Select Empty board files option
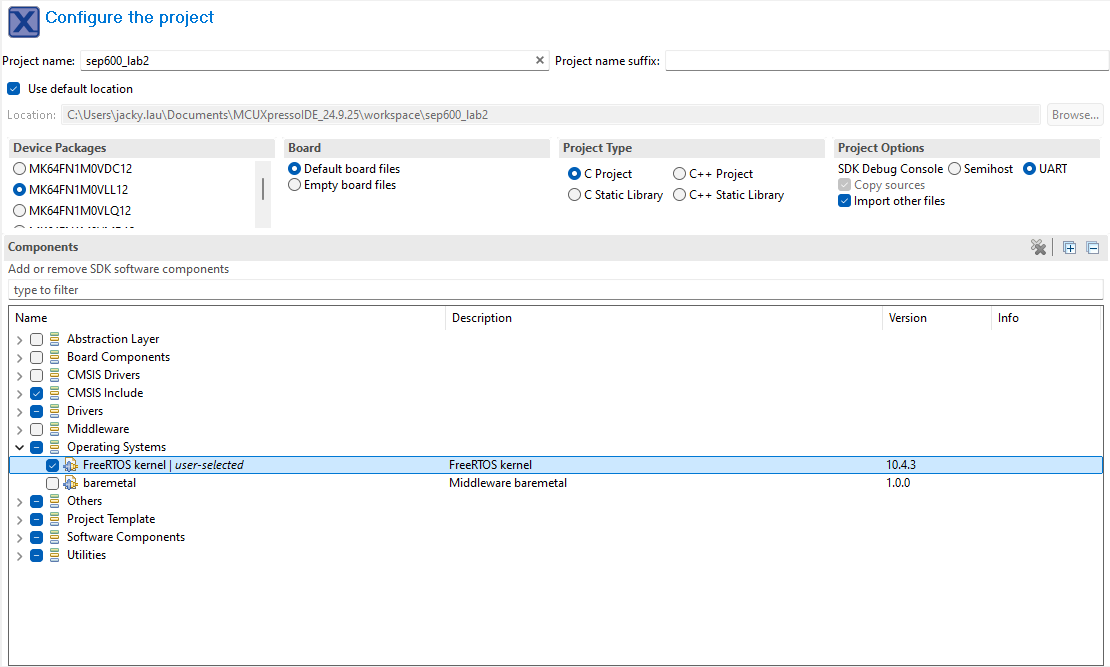 tap(295, 185)
